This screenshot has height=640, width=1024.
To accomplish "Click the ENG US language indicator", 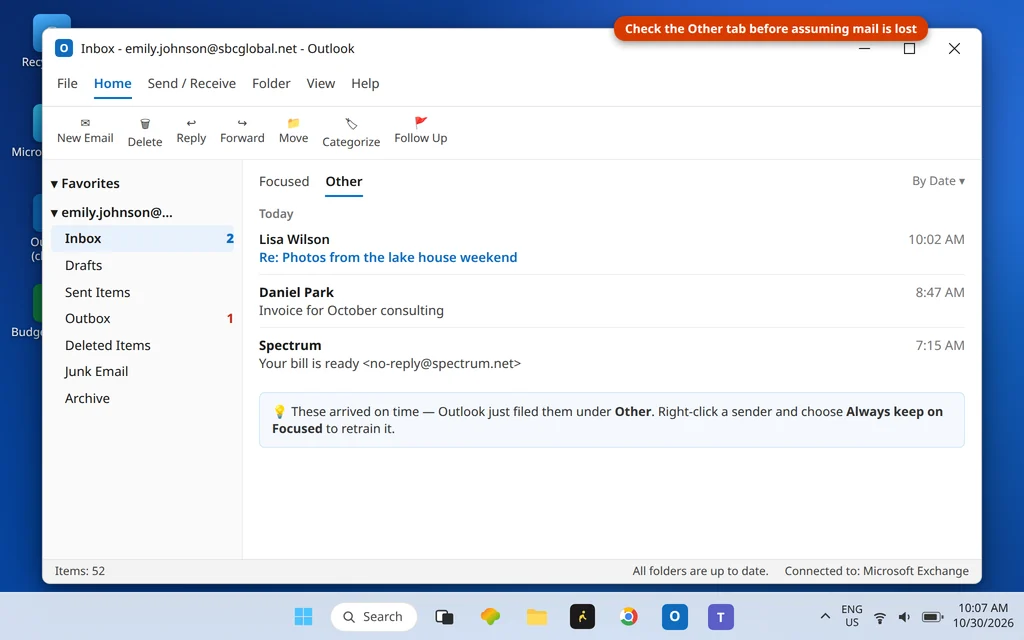I will [x=852, y=616].
